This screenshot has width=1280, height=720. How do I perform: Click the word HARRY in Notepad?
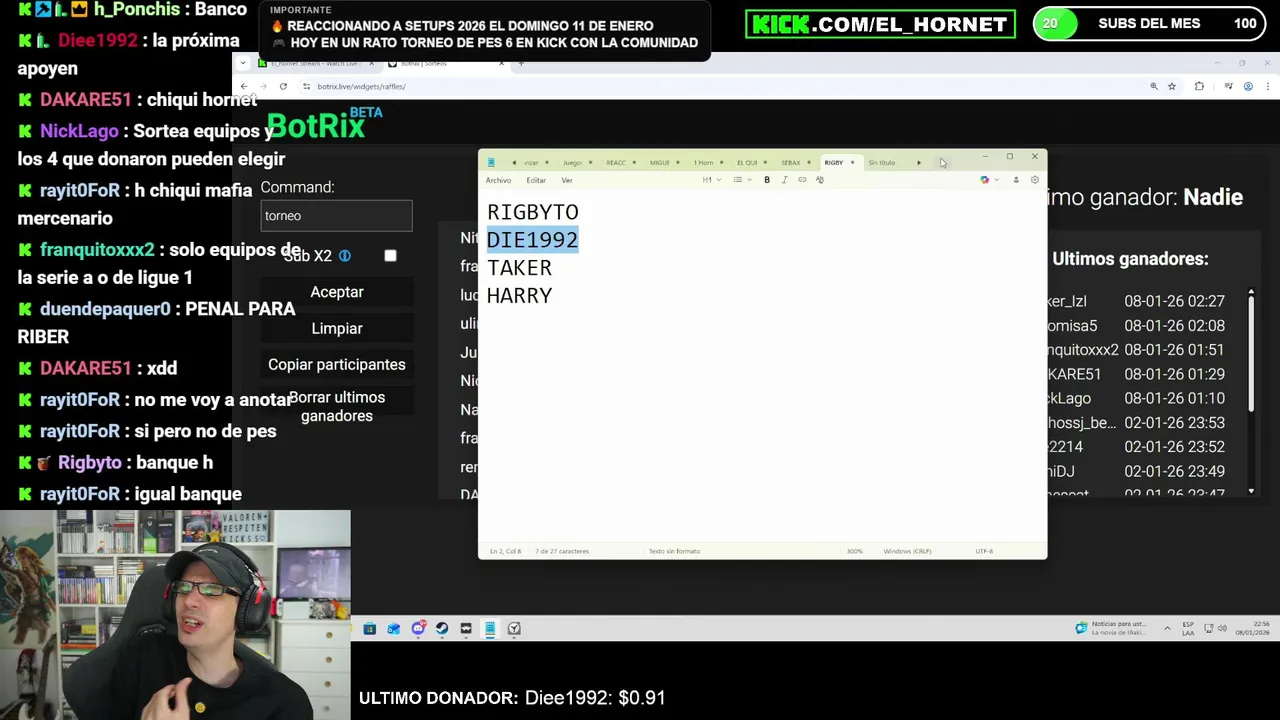click(x=519, y=296)
